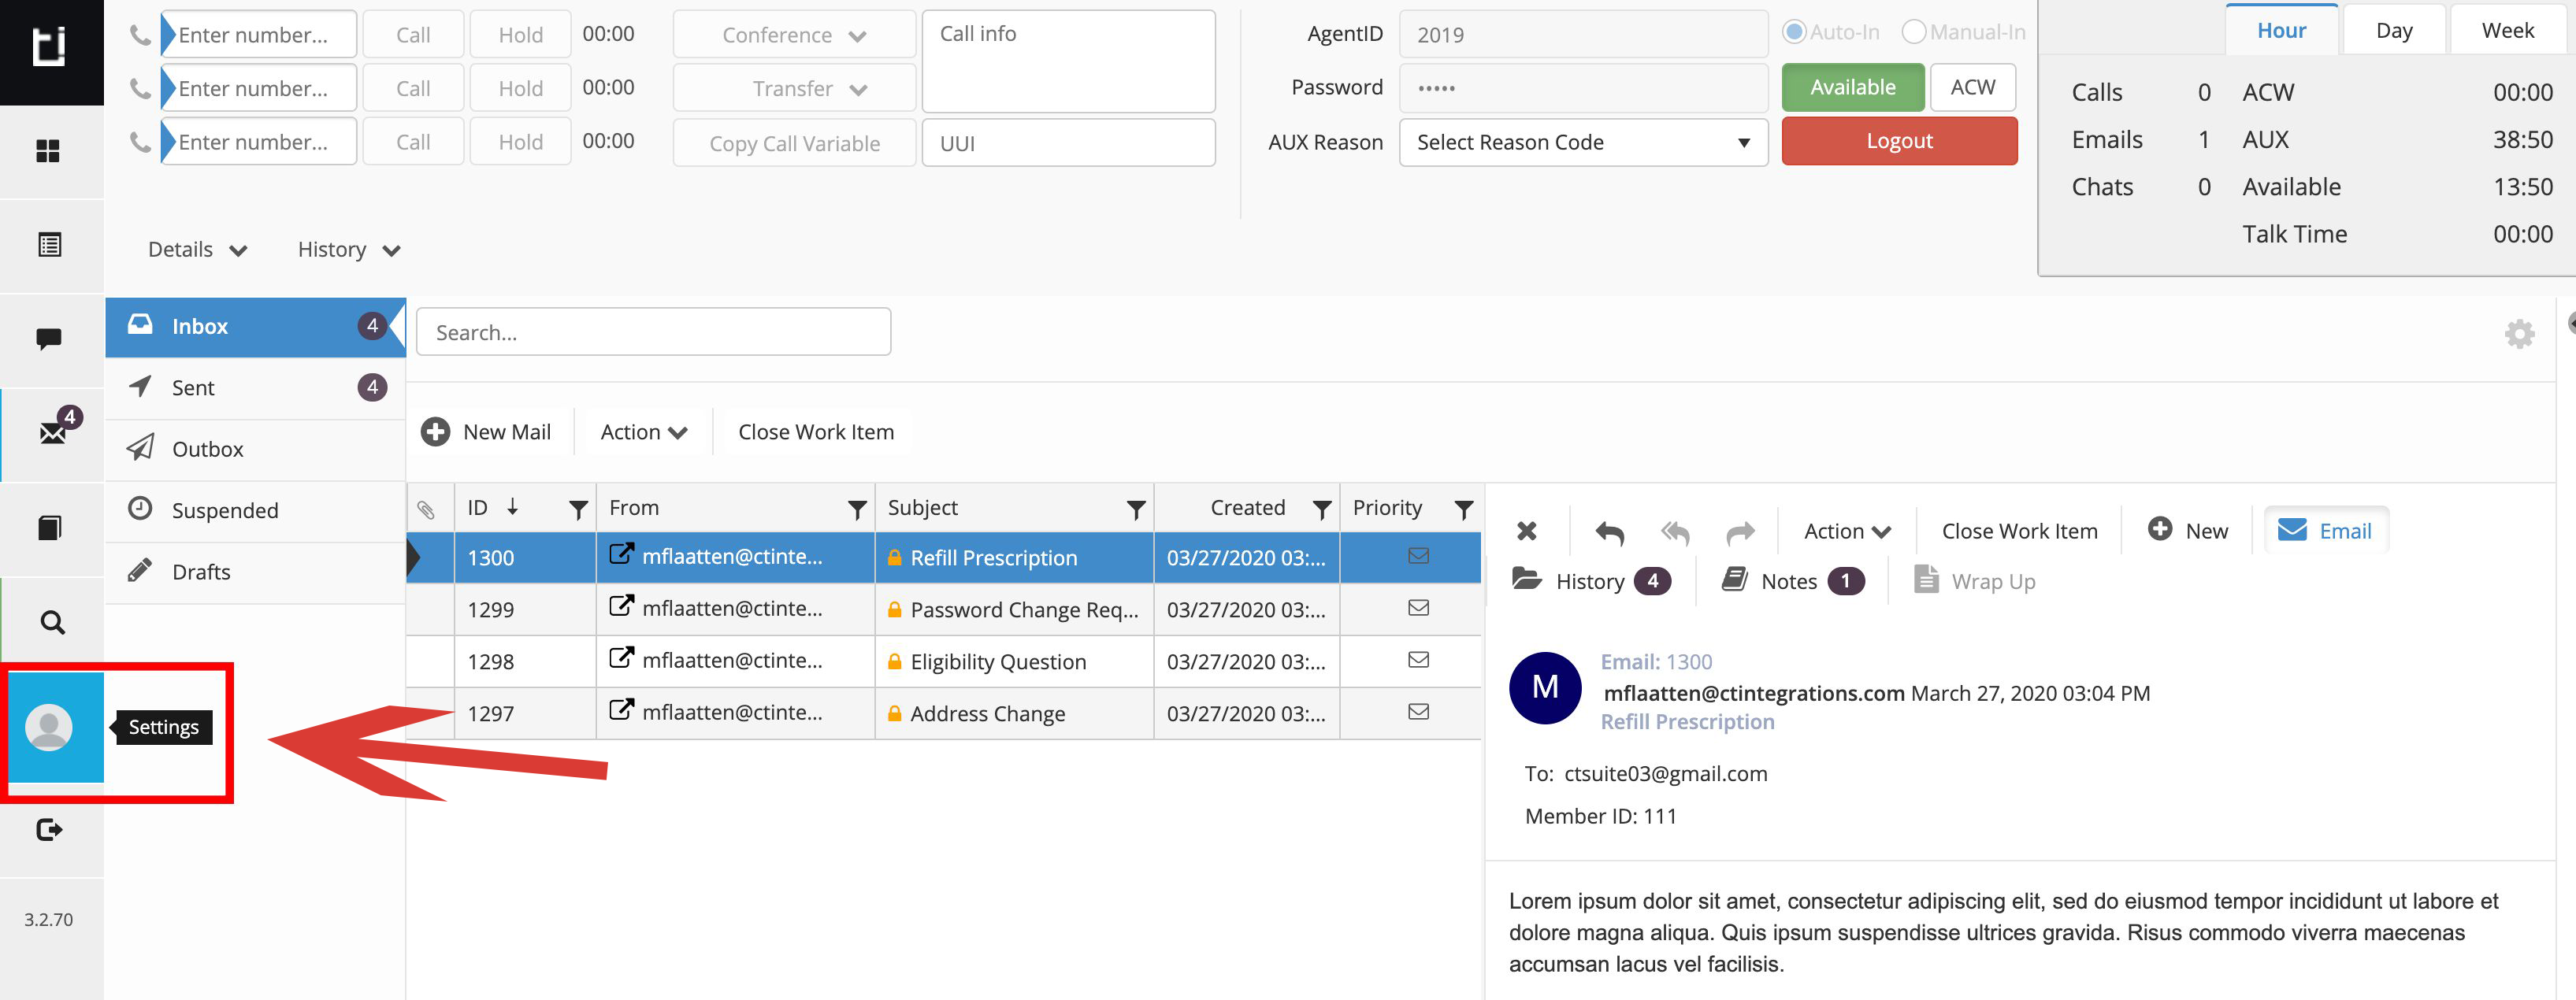Click Close Work Item above the email list

click(816, 432)
